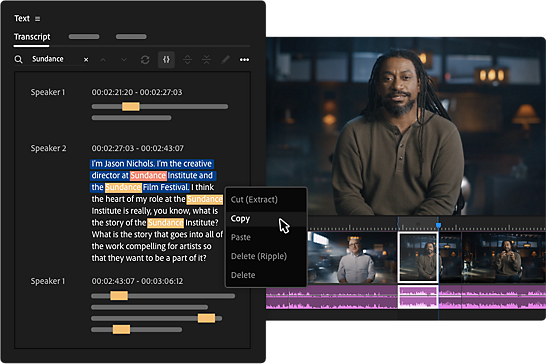
Task: Open the second placeholder tab
Action: (84, 37)
